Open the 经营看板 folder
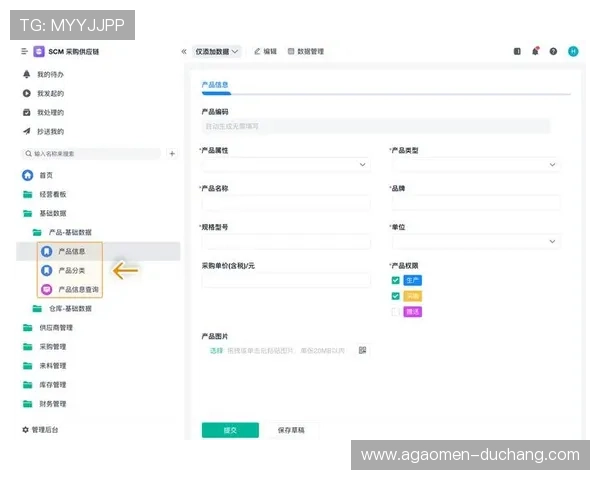 (45, 194)
